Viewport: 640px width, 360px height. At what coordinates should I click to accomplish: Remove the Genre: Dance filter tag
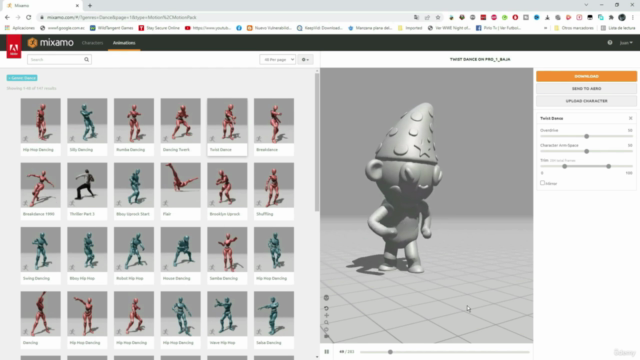[22, 78]
